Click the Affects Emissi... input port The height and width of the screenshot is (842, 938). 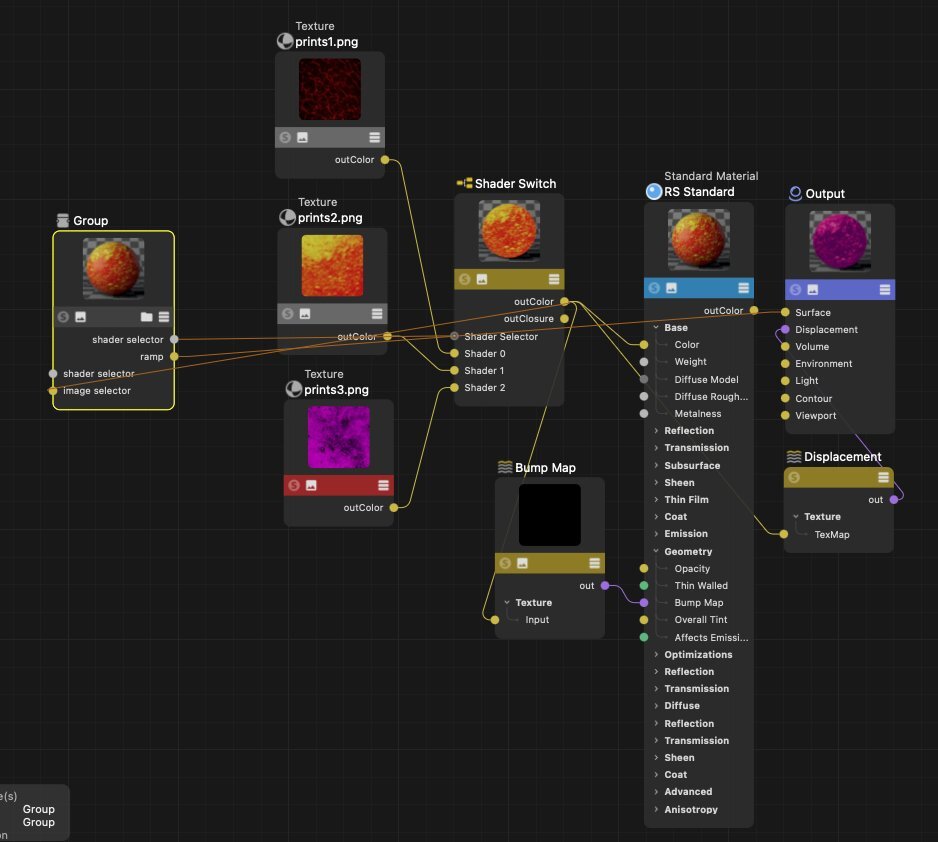[x=644, y=637]
